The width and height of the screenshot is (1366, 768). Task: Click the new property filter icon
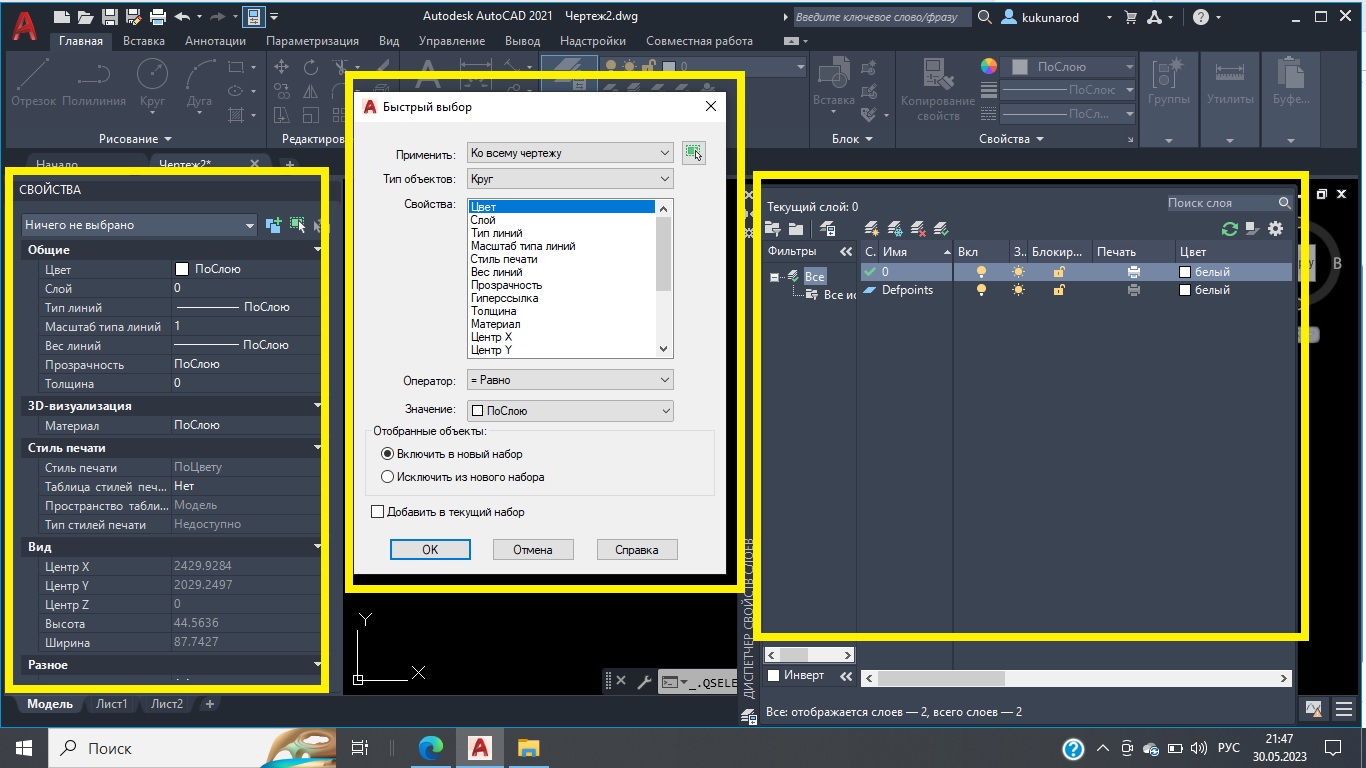click(x=774, y=229)
